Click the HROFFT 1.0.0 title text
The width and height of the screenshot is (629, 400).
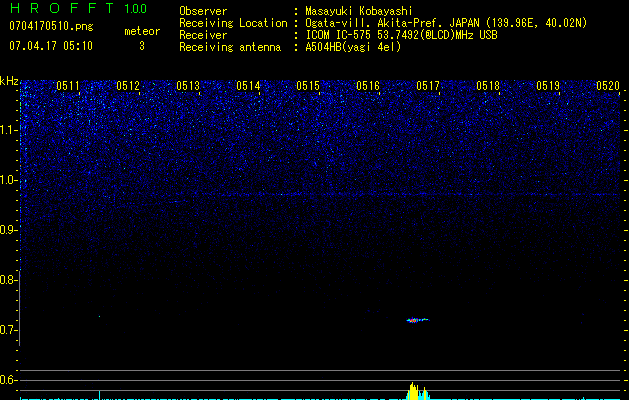(x=79, y=8)
